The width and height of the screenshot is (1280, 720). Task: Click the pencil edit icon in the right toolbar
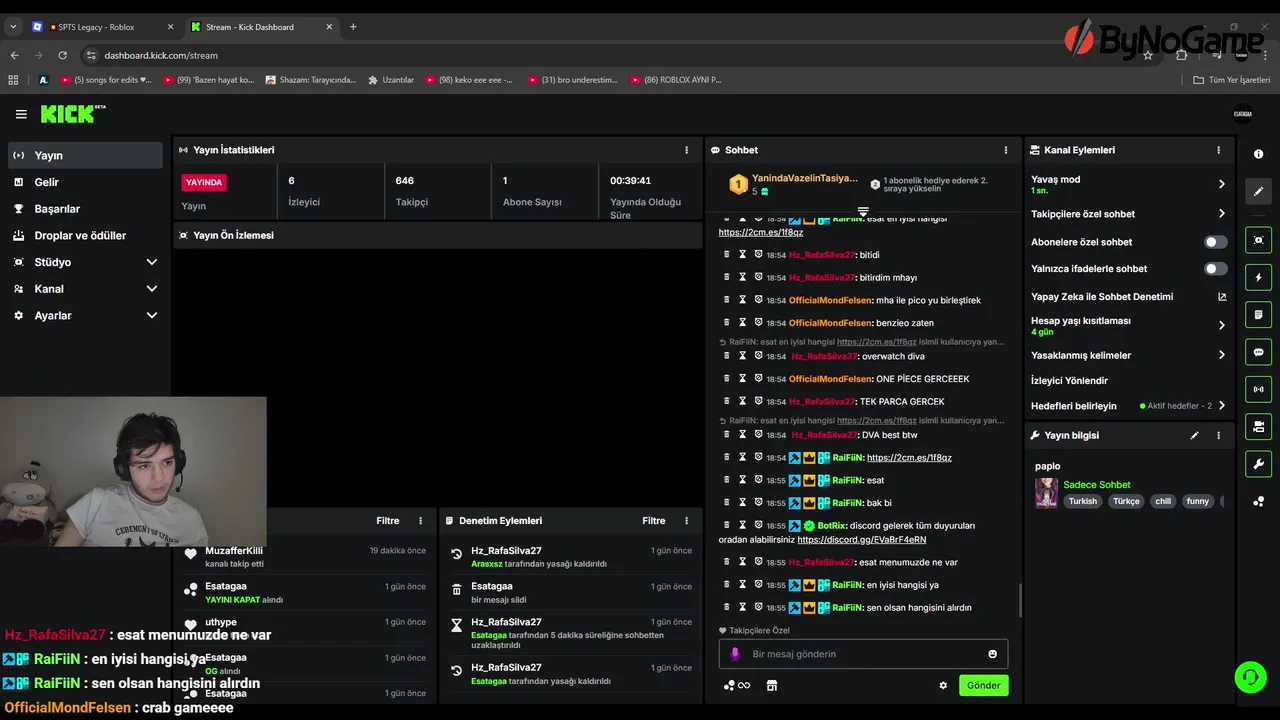pos(1258,191)
